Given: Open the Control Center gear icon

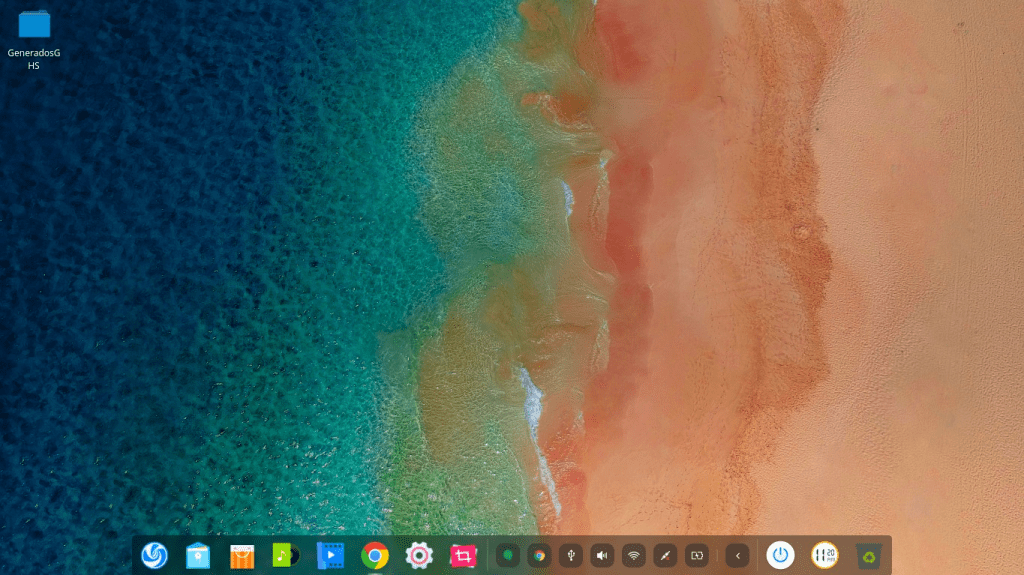Looking at the screenshot, I should (419, 555).
